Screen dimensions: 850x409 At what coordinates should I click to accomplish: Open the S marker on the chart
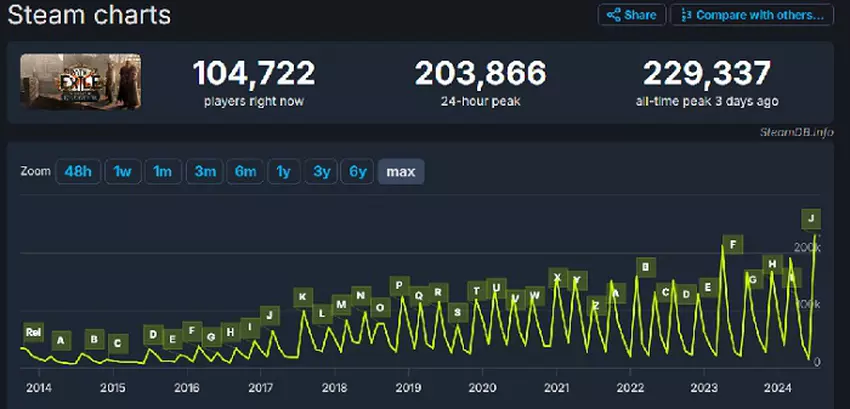pos(458,313)
